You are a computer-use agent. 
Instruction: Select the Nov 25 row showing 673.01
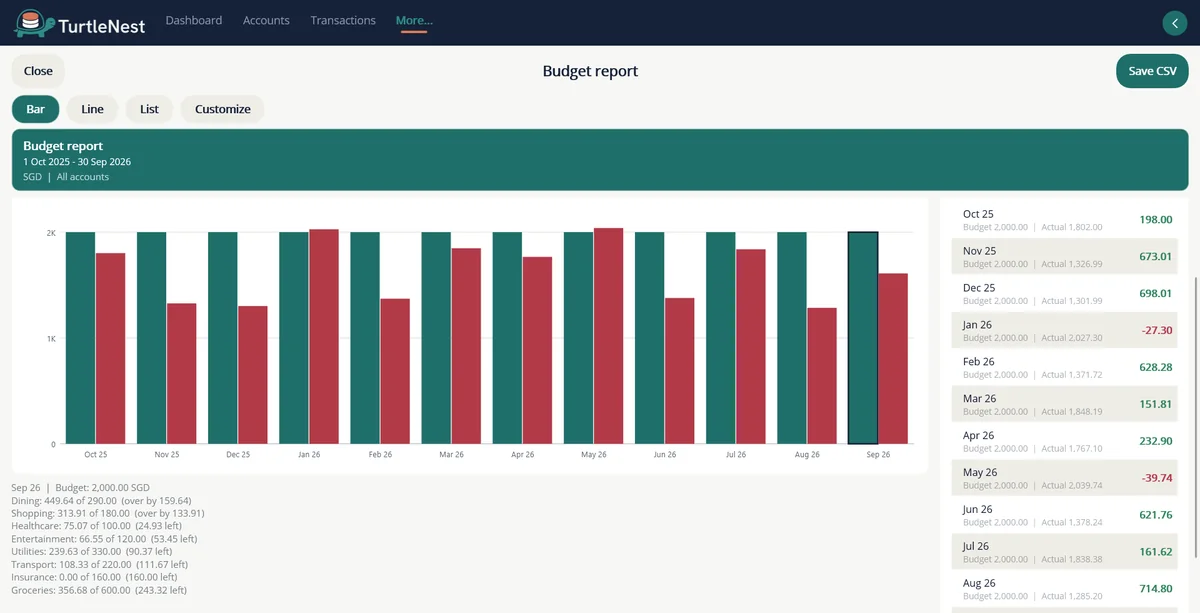coord(1066,256)
